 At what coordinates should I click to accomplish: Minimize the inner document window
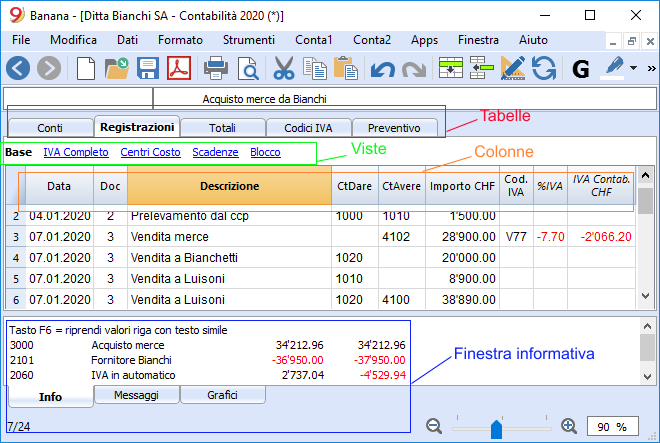click(613, 42)
